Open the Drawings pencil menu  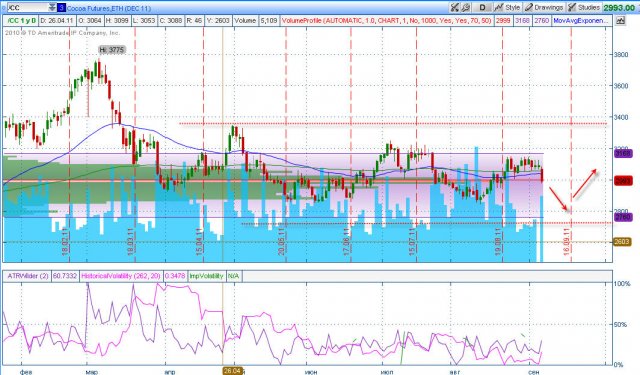point(544,7)
